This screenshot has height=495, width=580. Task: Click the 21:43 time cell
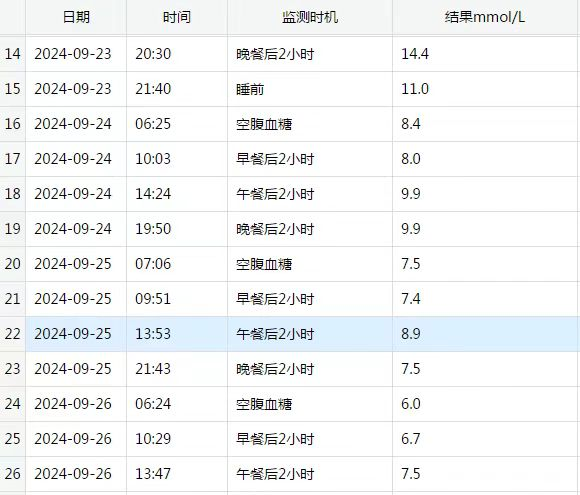[x=177, y=369]
